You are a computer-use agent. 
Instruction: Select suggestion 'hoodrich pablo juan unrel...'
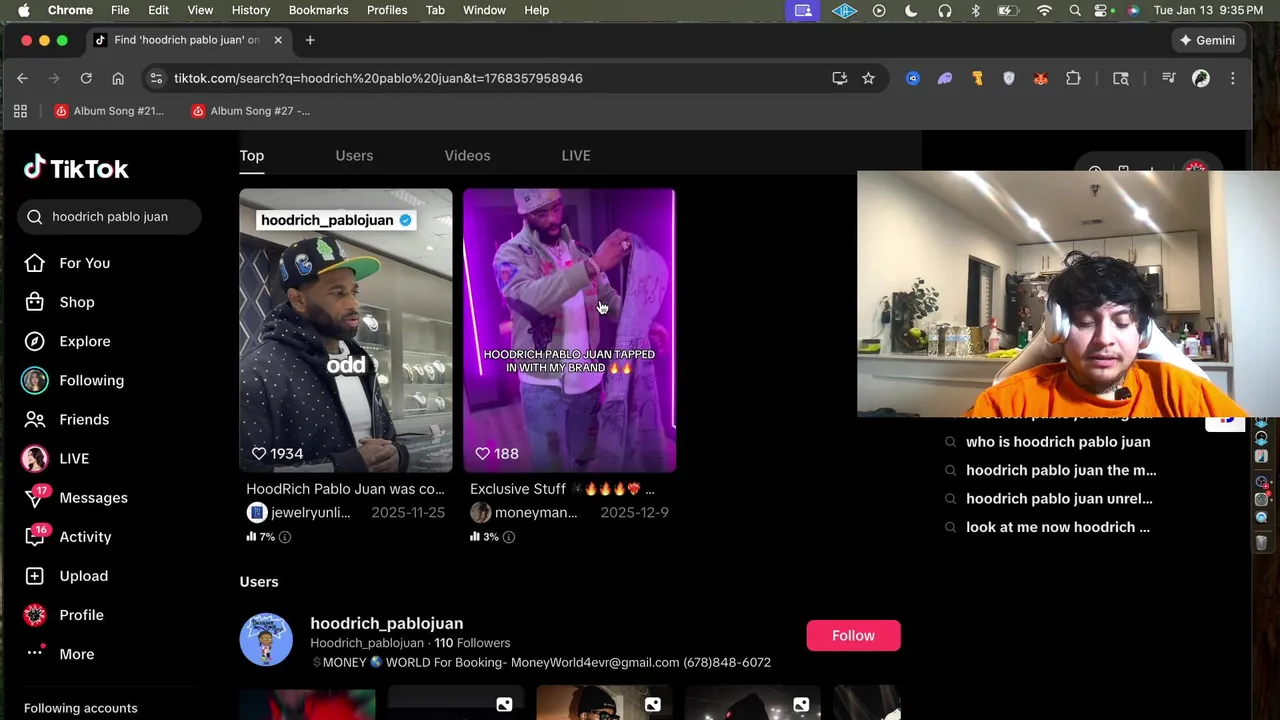tap(1059, 499)
